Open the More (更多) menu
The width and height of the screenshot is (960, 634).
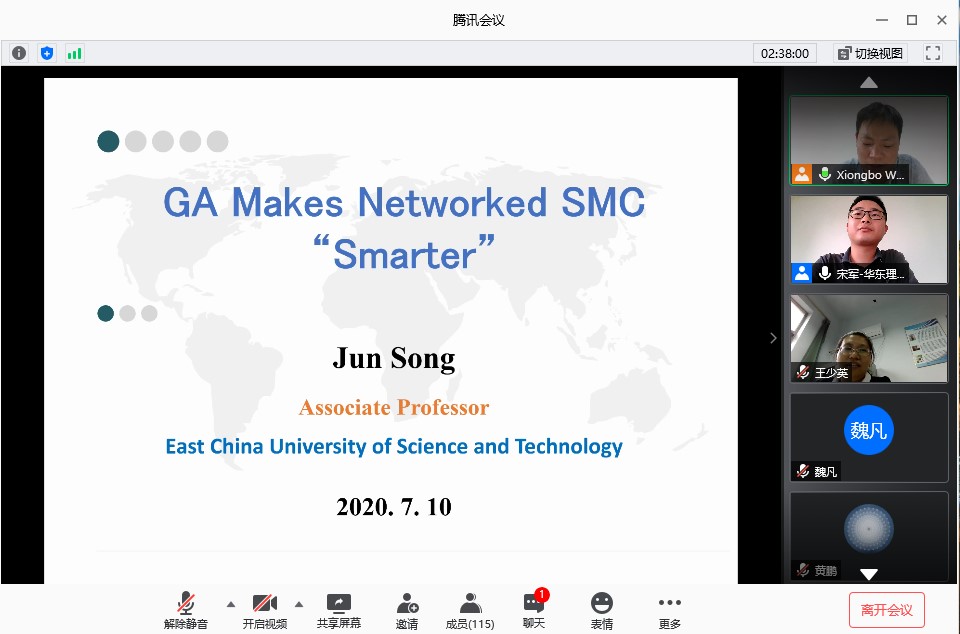click(669, 610)
